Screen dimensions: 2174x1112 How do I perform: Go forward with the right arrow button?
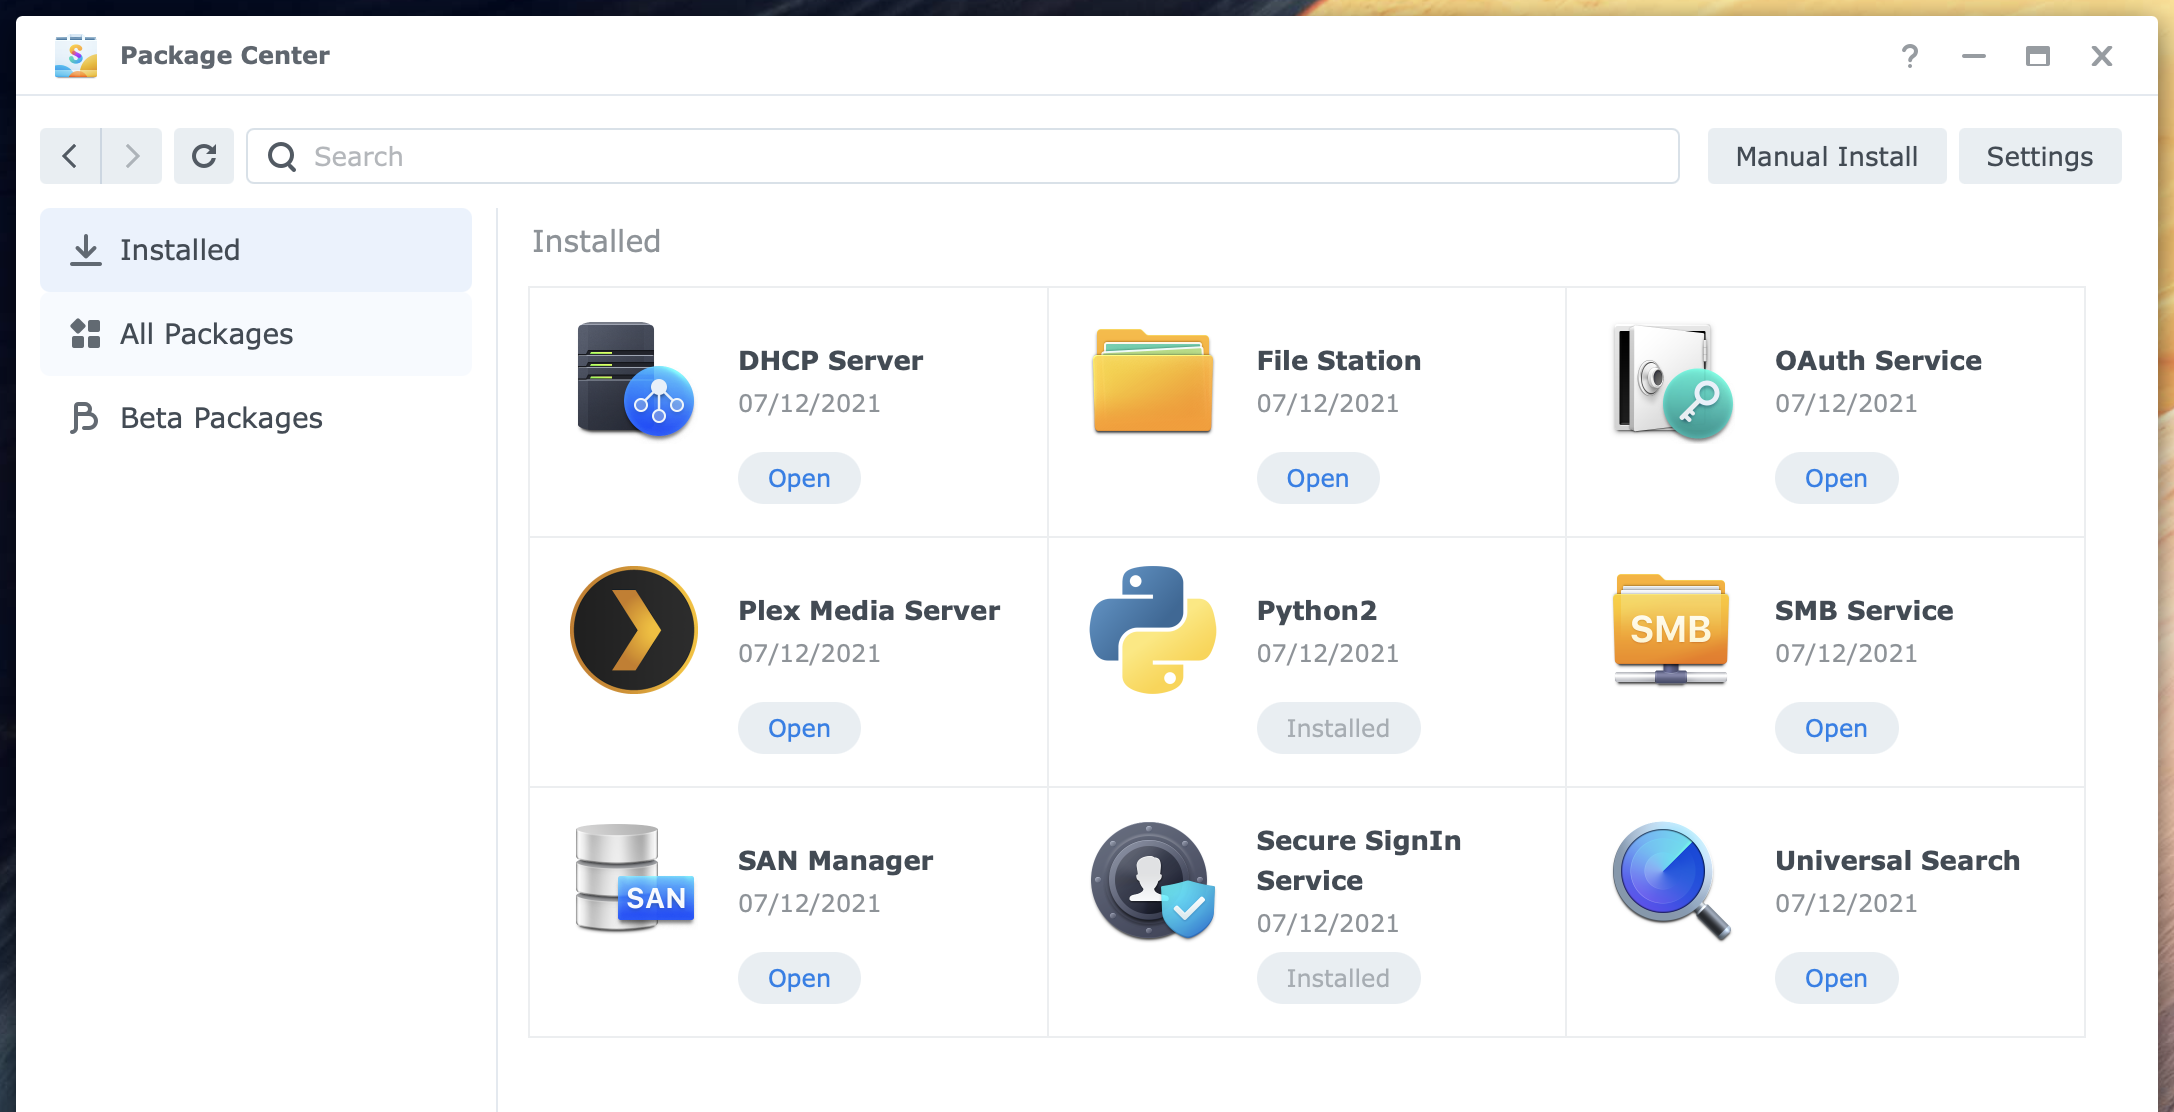[x=132, y=156]
